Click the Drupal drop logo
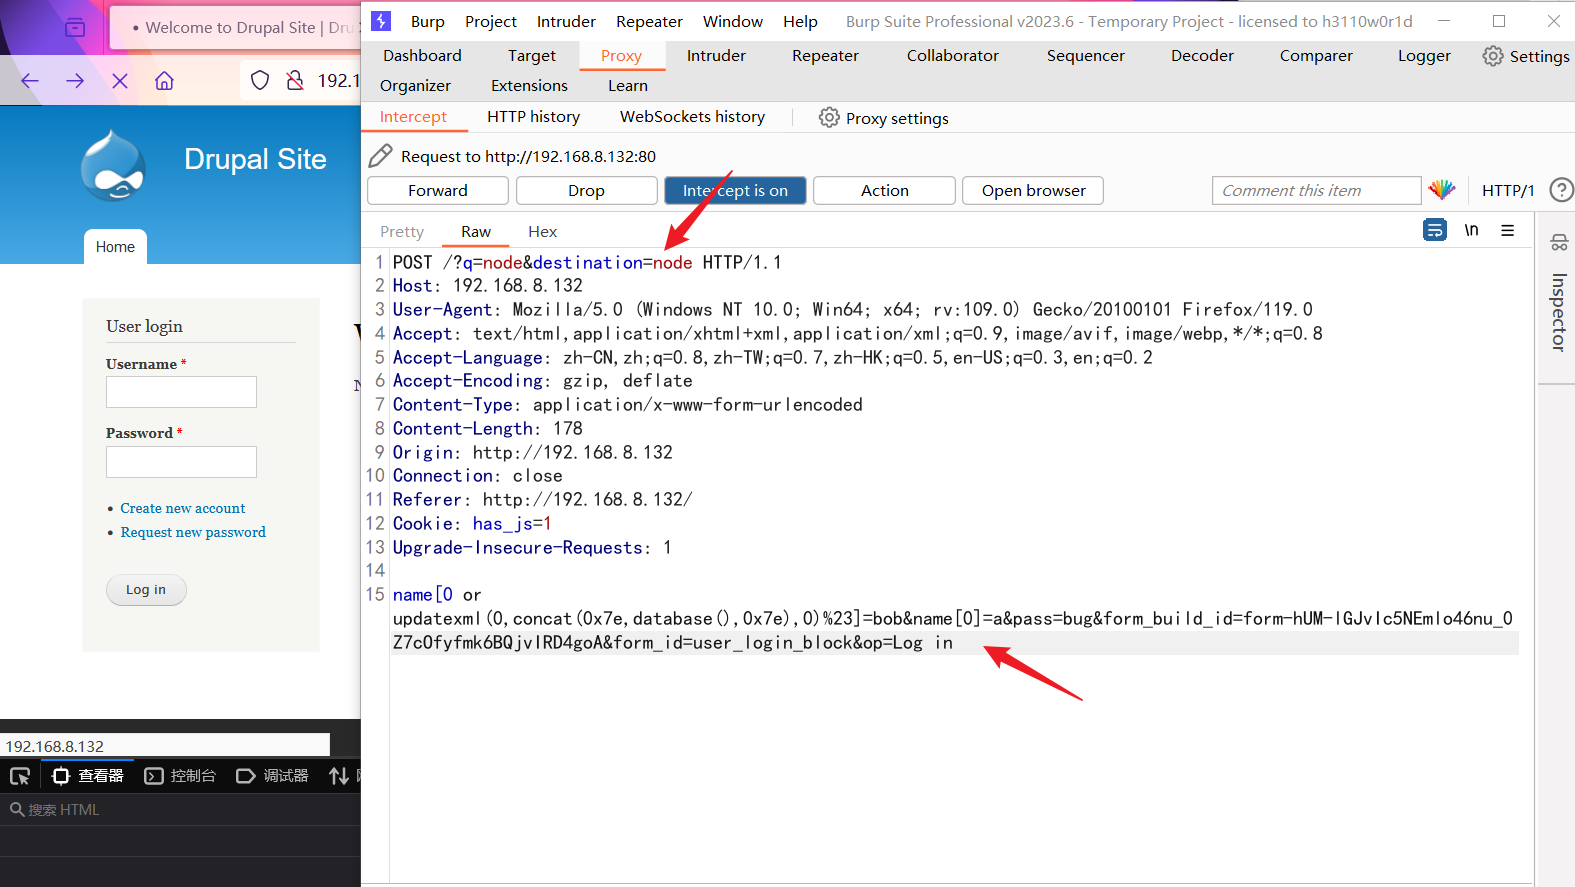The image size is (1575, 887). coord(113,164)
